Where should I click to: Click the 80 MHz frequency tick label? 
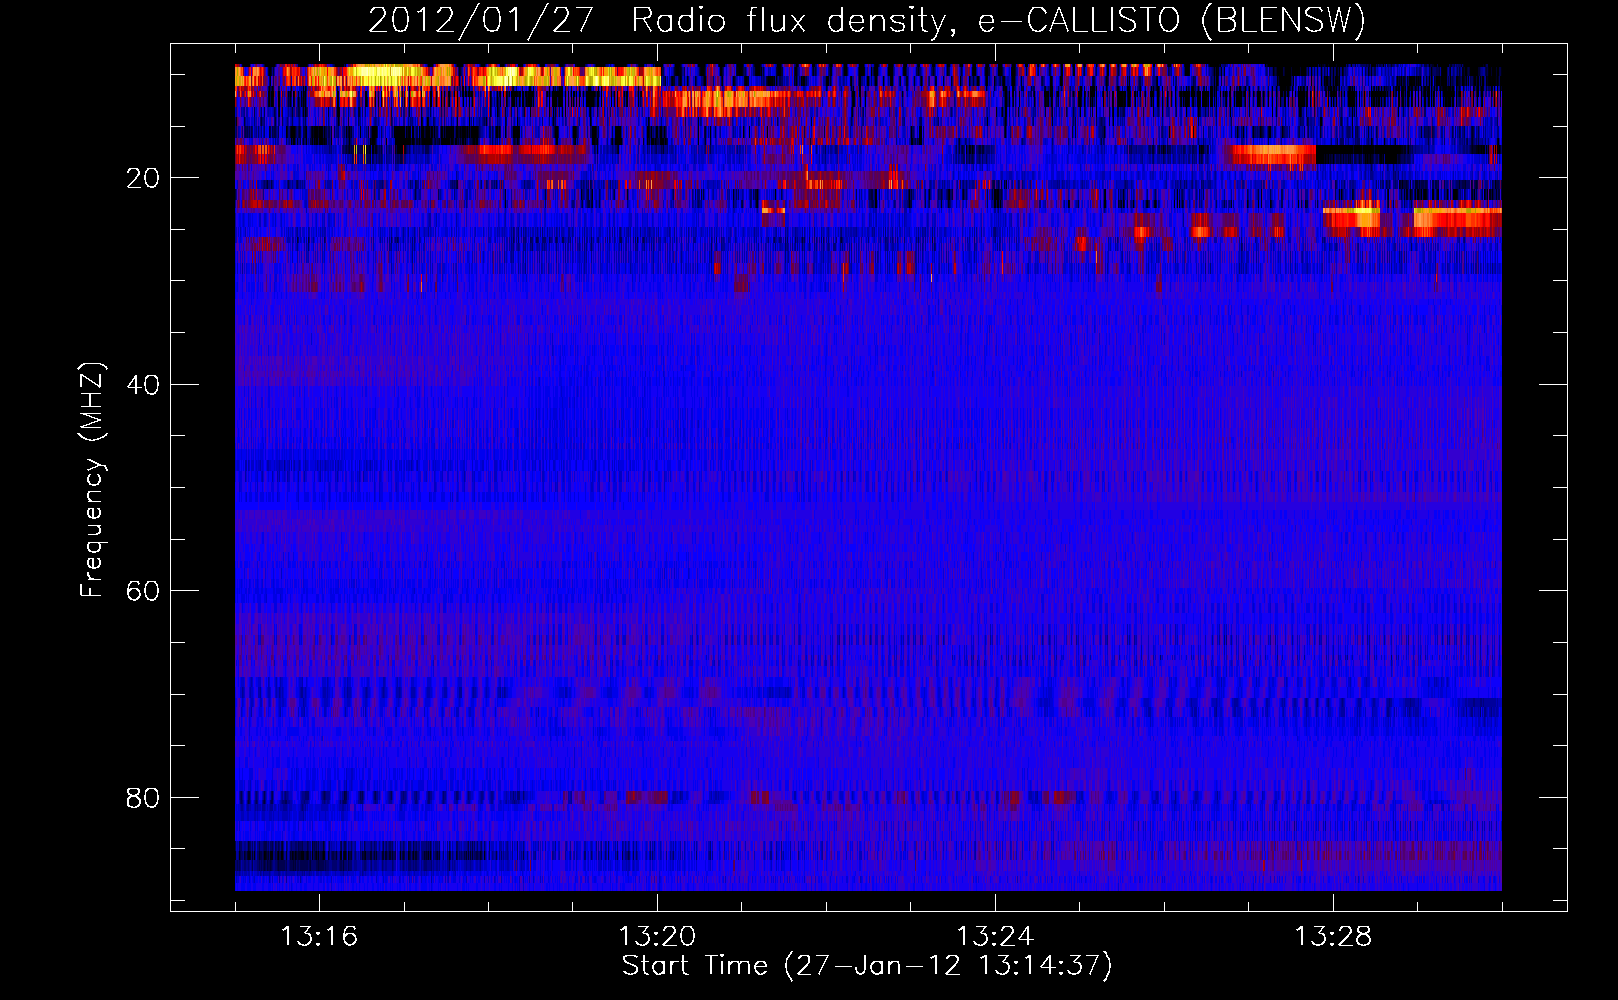[143, 799]
